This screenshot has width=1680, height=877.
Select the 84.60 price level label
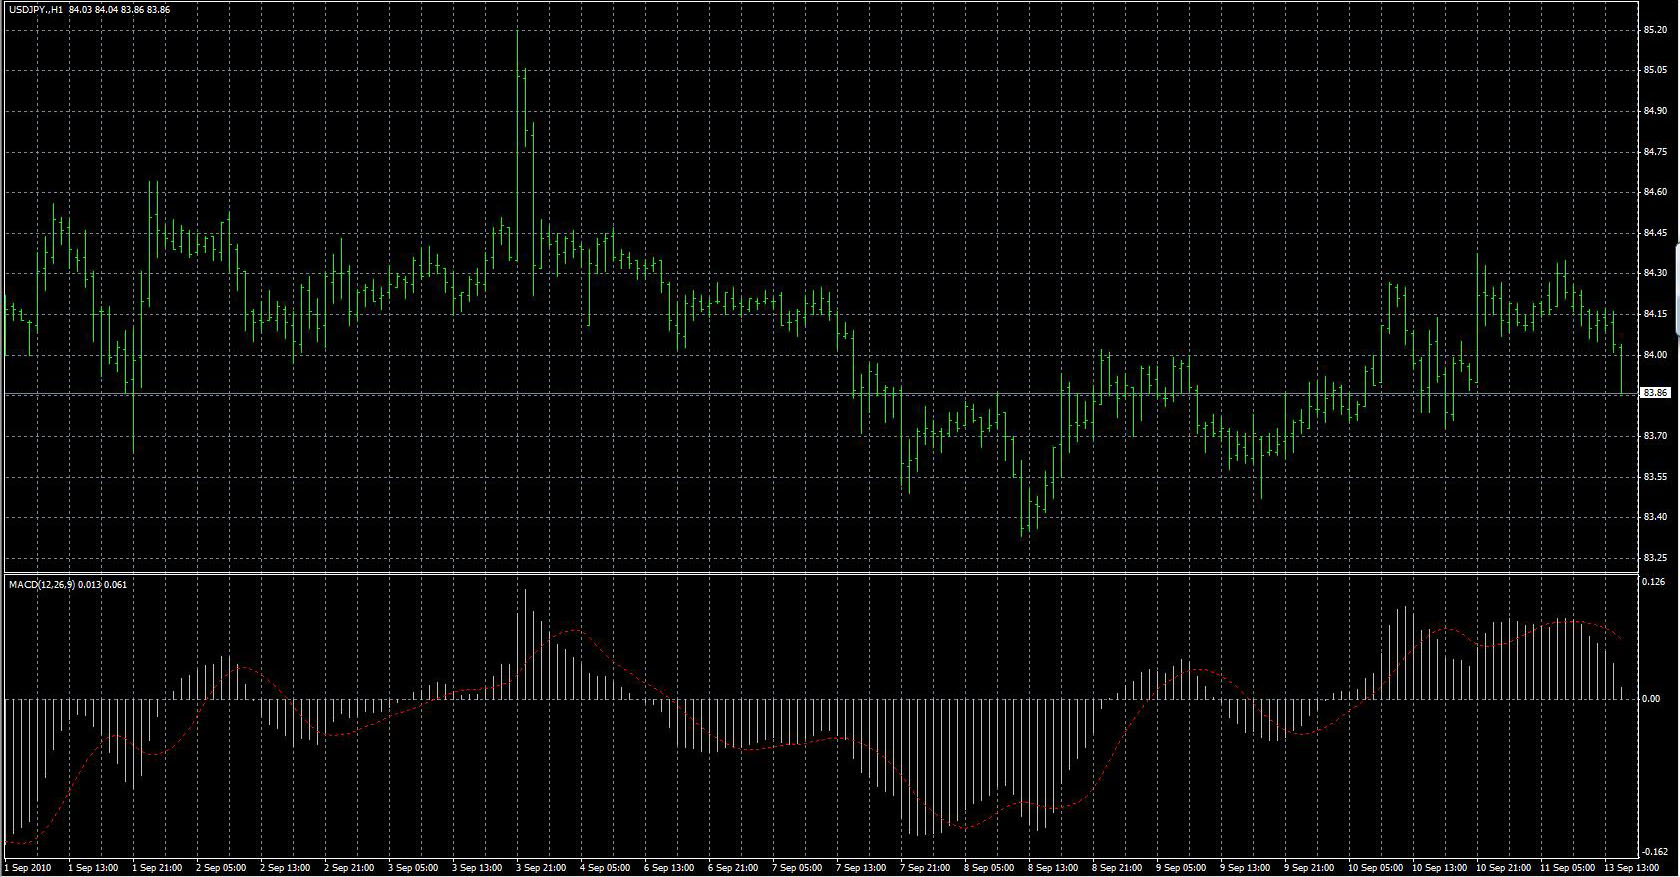pyautogui.click(x=1655, y=192)
